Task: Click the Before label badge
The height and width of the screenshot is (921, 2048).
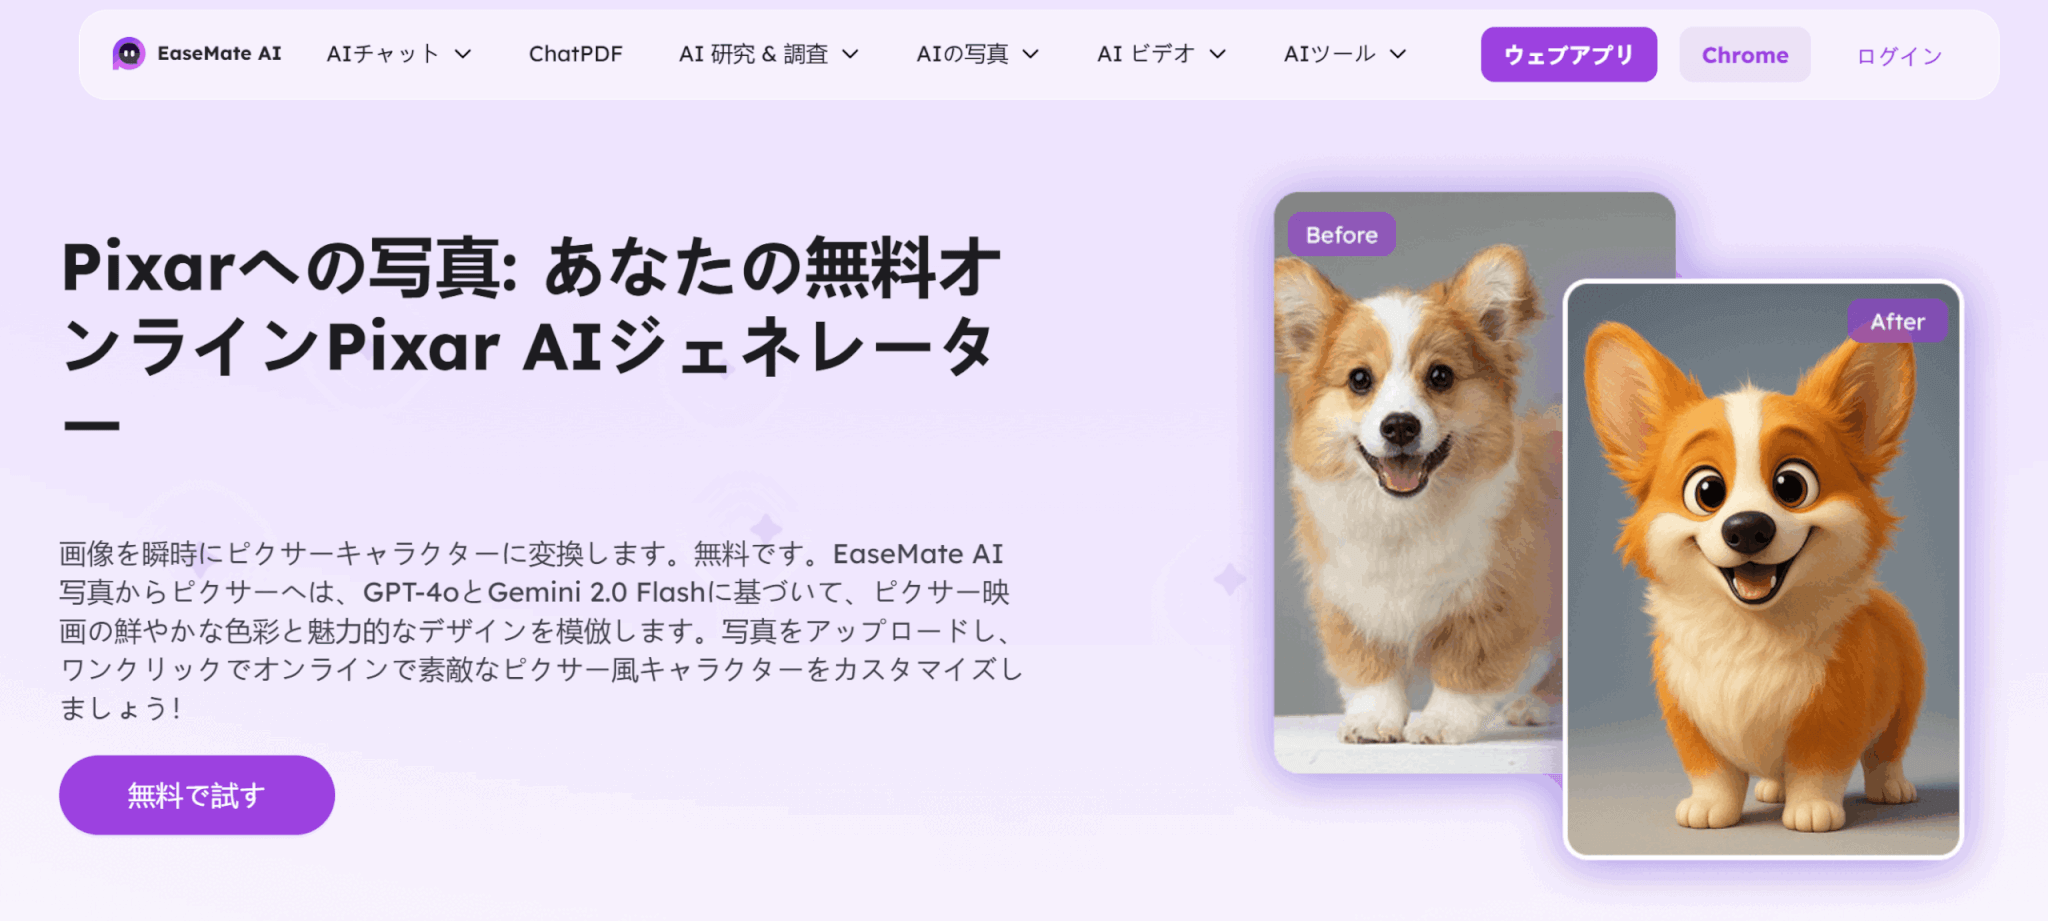Action: [x=1341, y=235]
